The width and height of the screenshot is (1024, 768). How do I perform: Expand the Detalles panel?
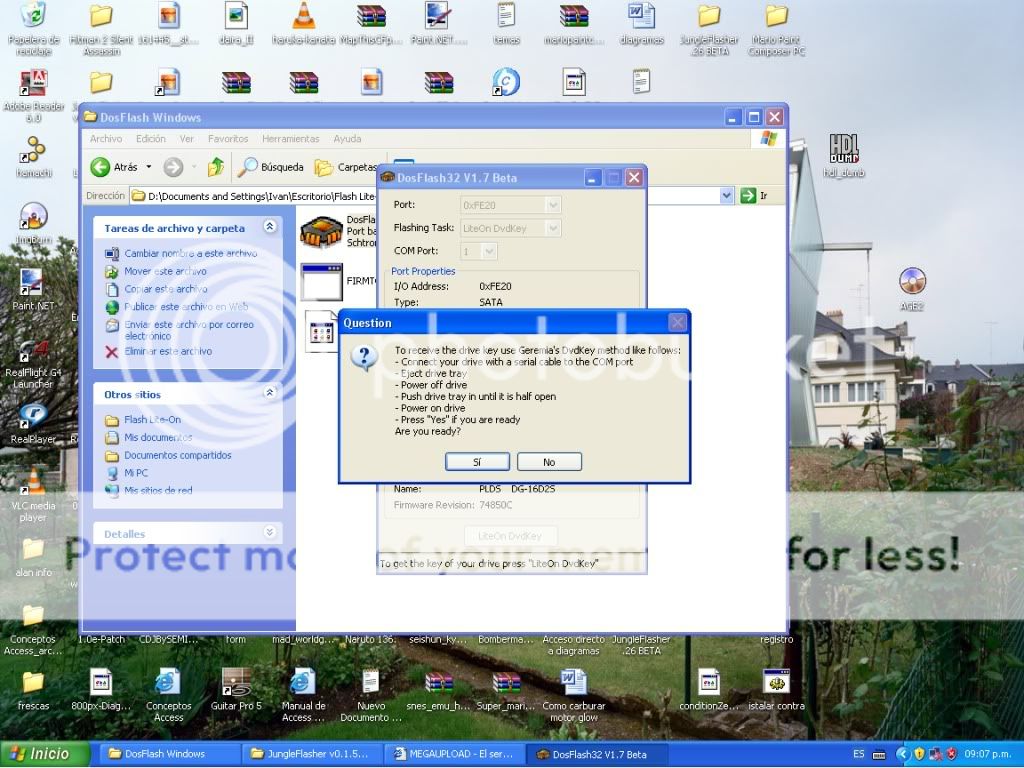[269, 533]
